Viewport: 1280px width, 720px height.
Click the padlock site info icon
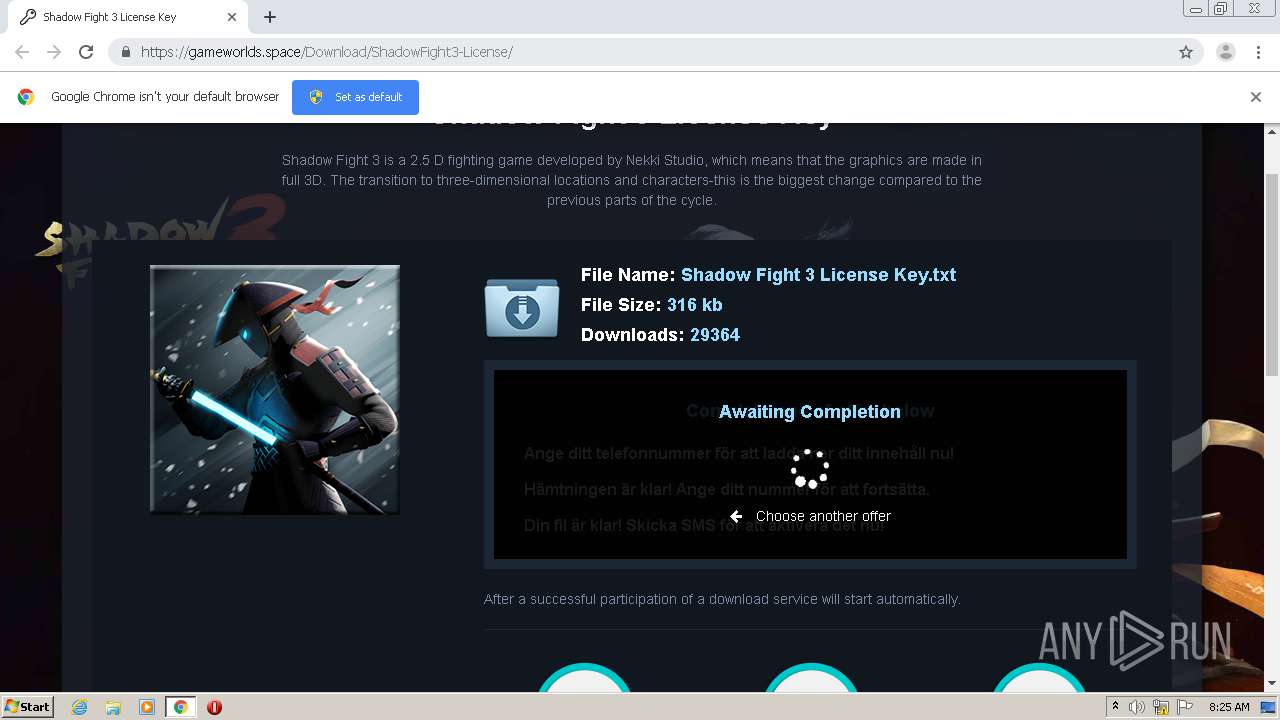point(126,52)
